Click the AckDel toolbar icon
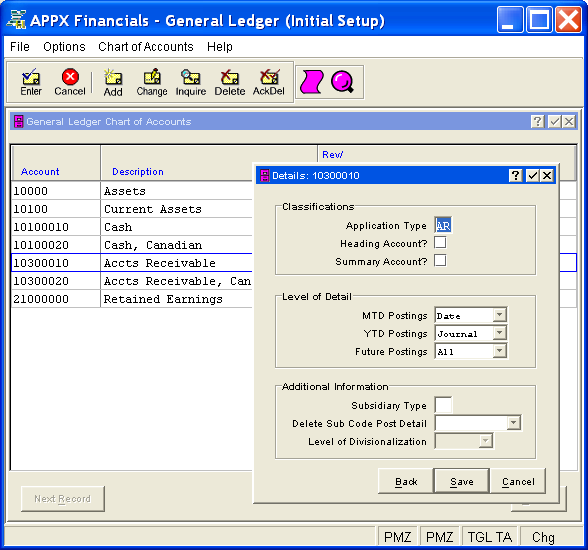Viewport: 588px width, 550px height. pyautogui.click(x=268, y=82)
